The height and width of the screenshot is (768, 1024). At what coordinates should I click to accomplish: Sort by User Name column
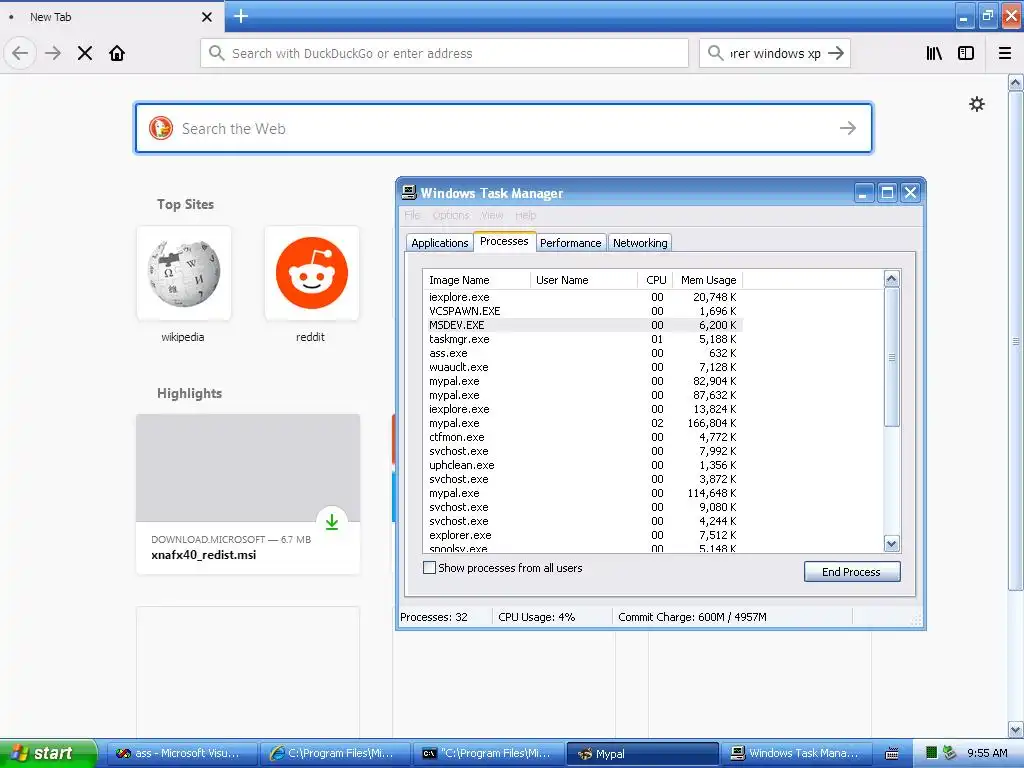click(x=583, y=280)
